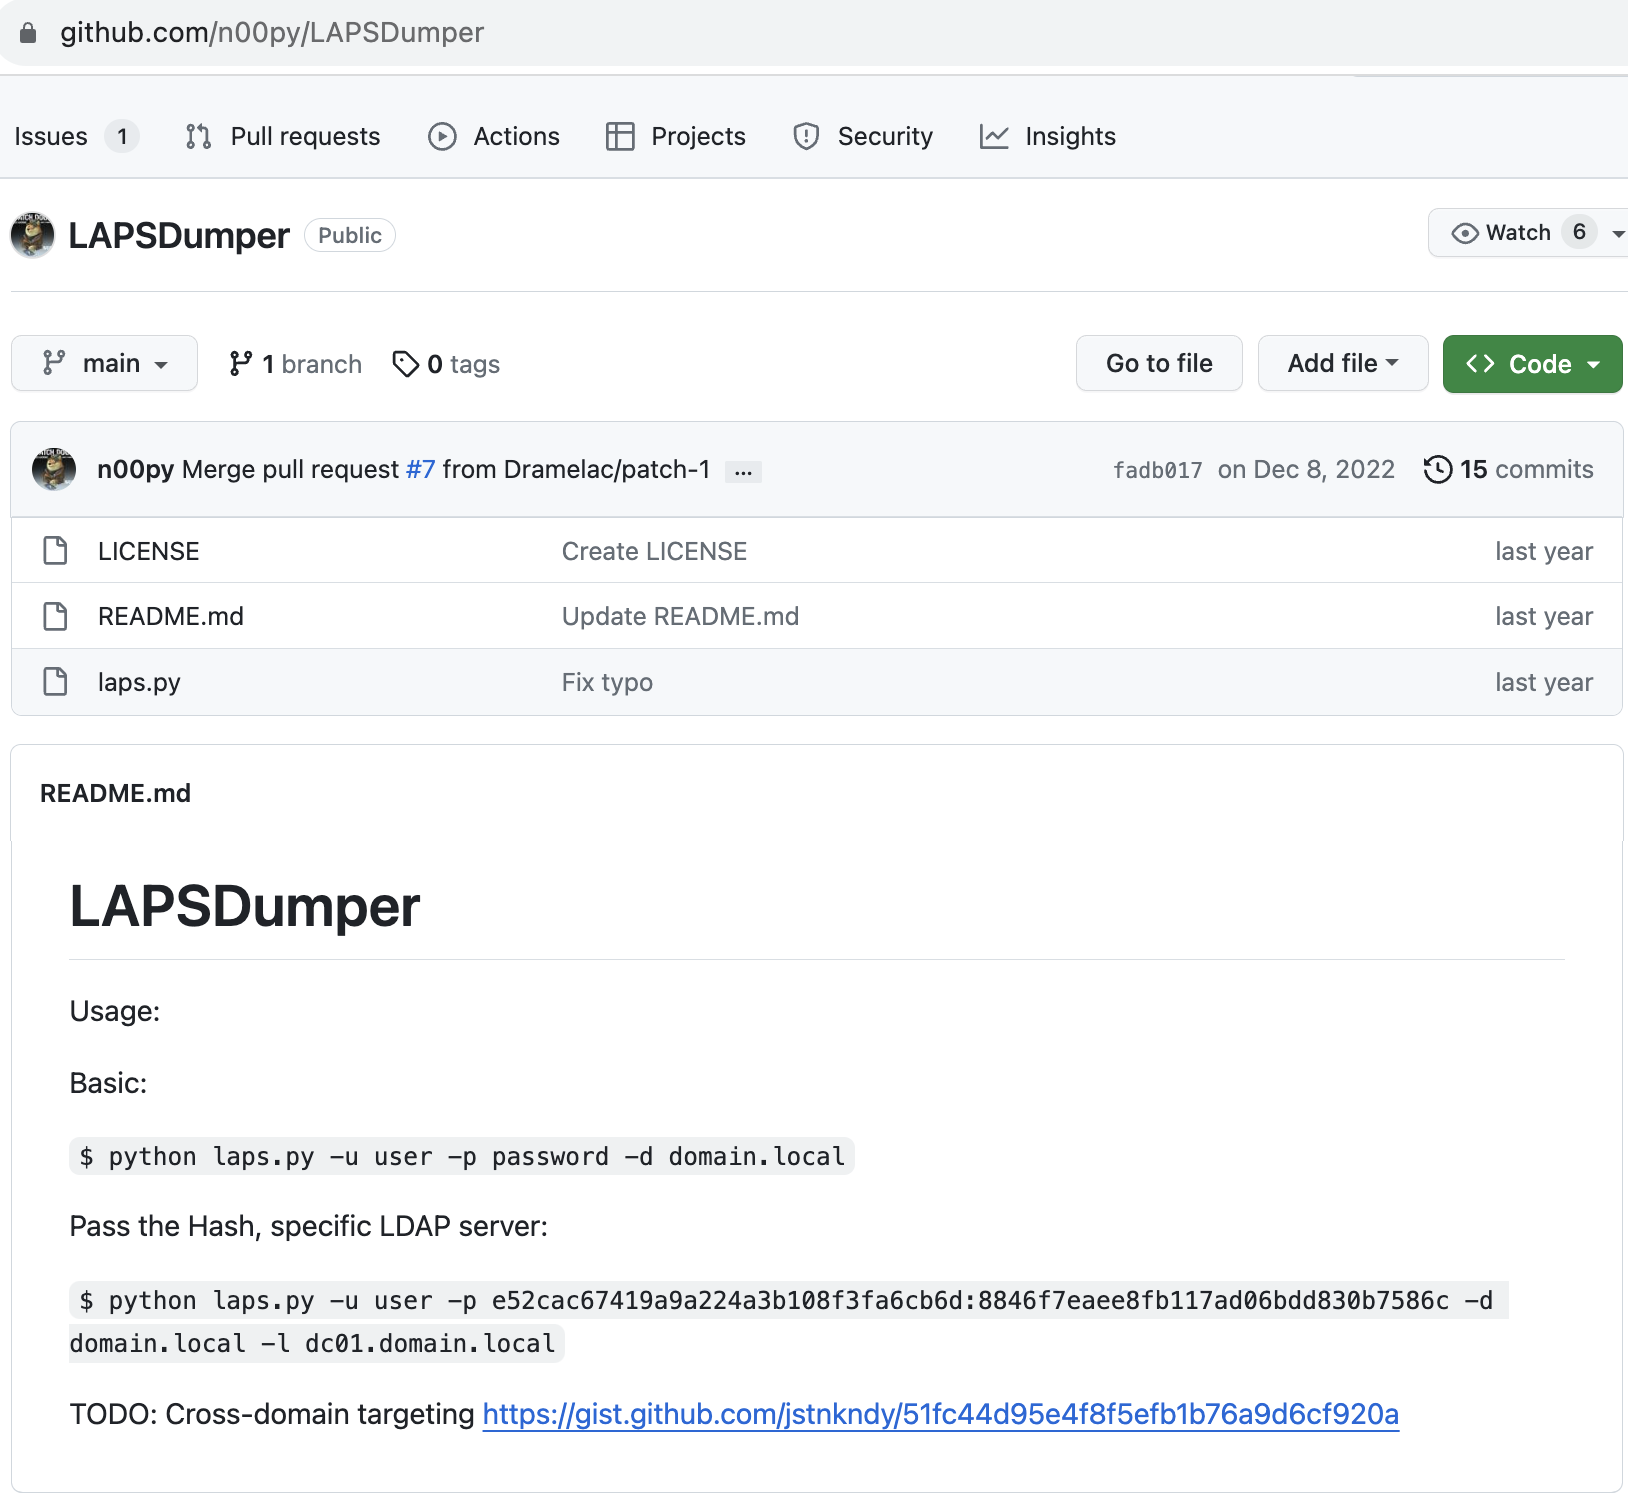This screenshot has width=1628, height=1498.
Task: Open the Actions tab
Action: [494, 136]
